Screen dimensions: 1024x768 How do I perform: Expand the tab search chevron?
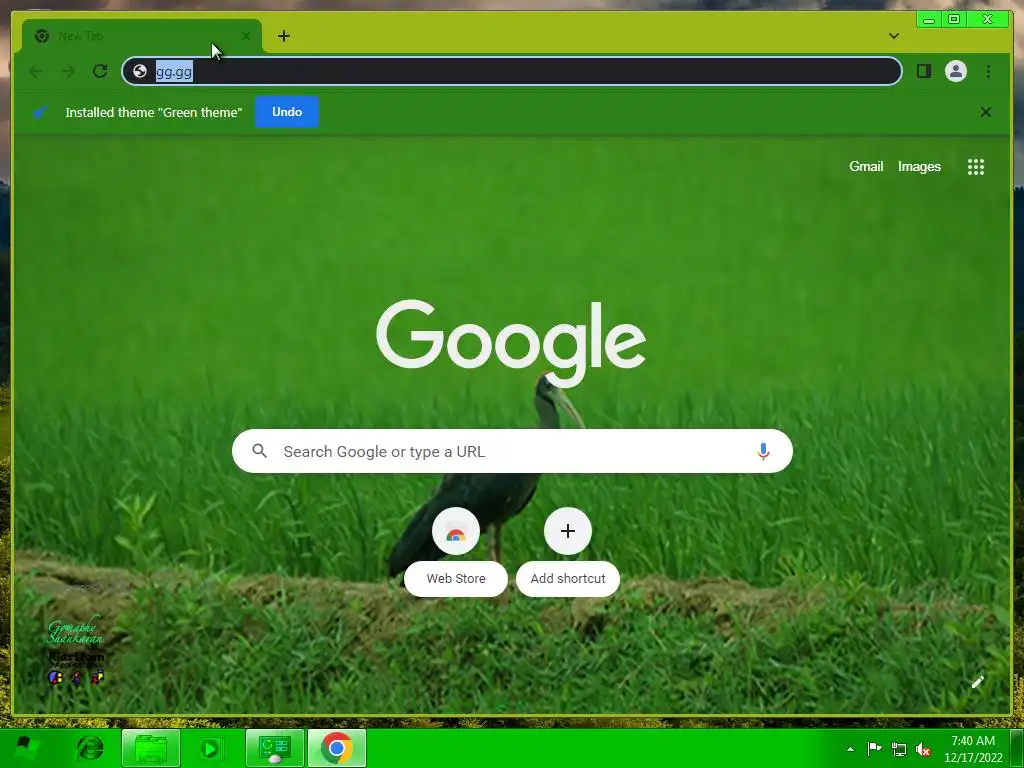pyautogui.click(x=893, y=36)
